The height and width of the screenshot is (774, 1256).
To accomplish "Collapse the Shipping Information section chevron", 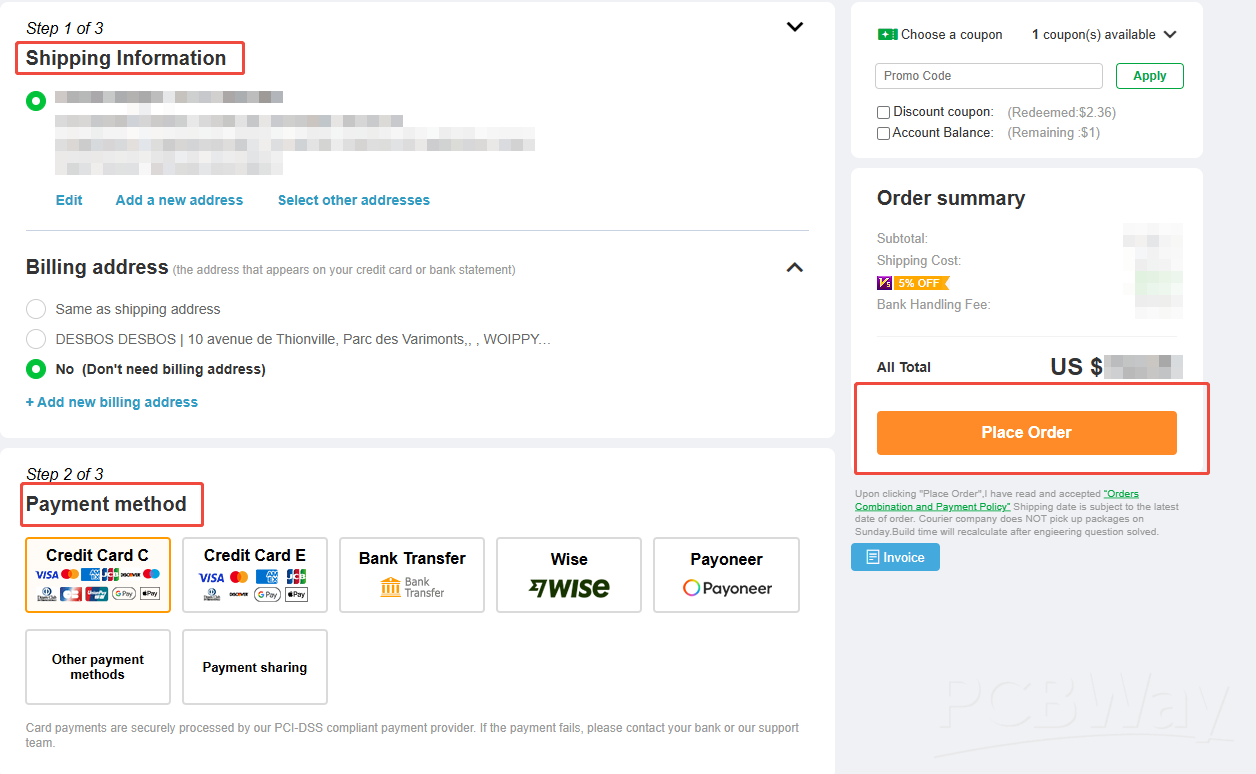I will (x=795, y=27).
